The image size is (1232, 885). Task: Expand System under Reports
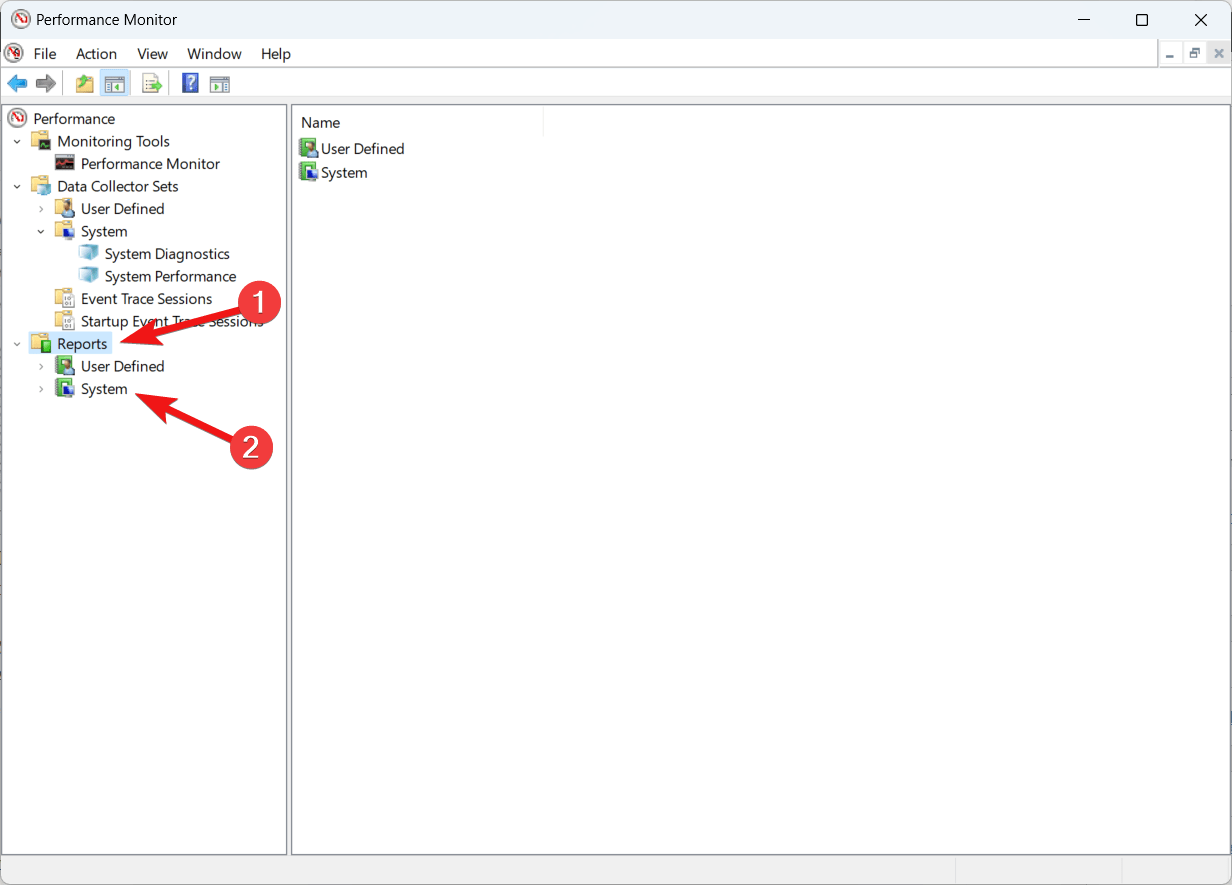[x=41, y=389]
